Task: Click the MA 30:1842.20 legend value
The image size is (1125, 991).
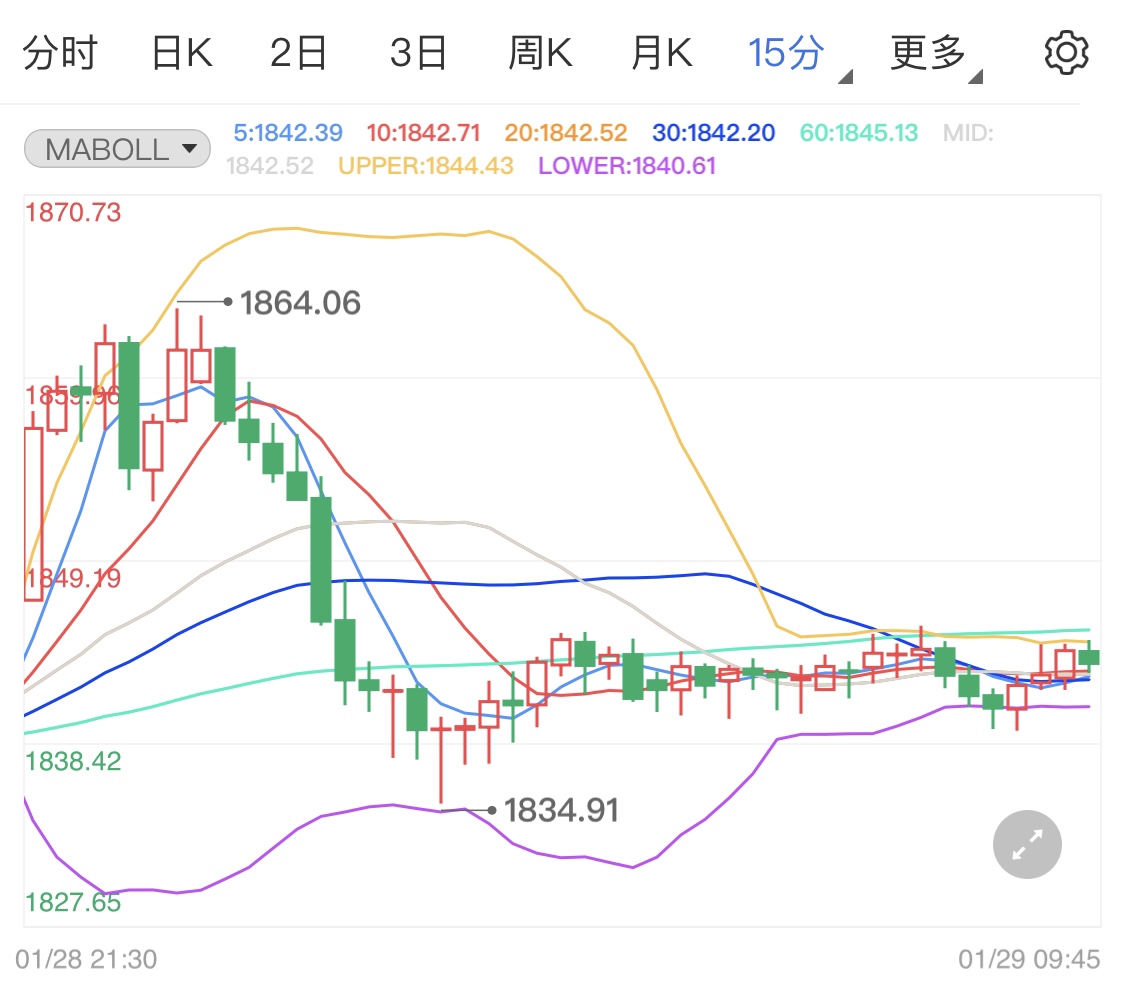Action: click(x=713, y=133)
